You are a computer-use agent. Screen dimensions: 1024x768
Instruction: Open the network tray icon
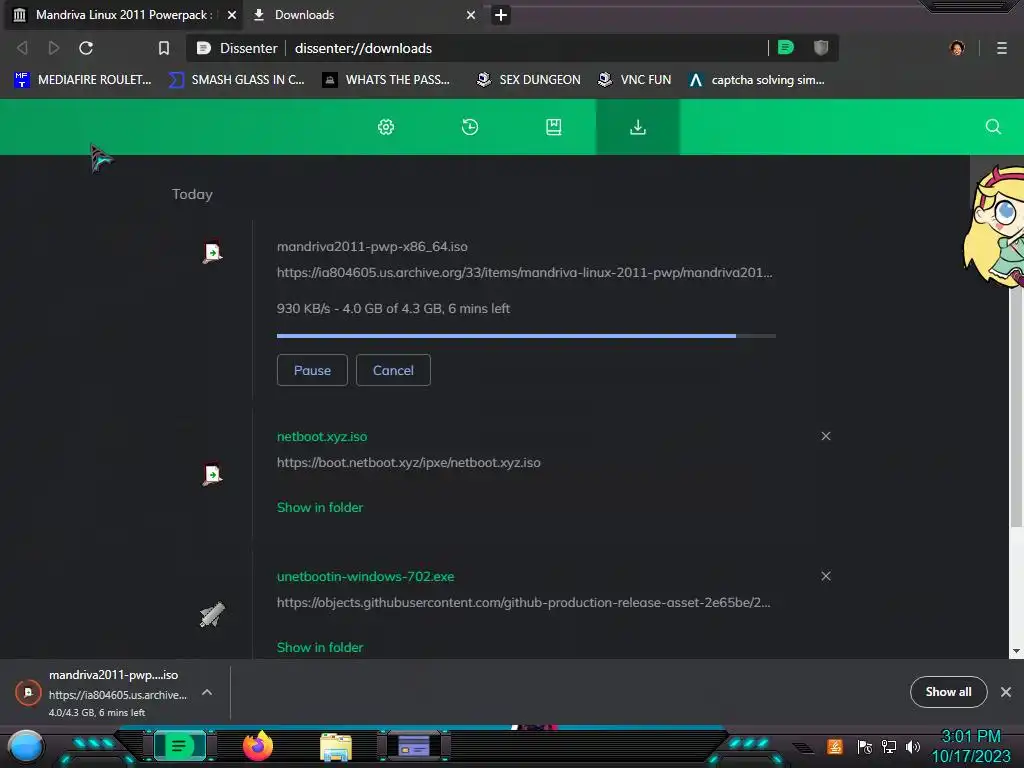(x=888, y=746)
